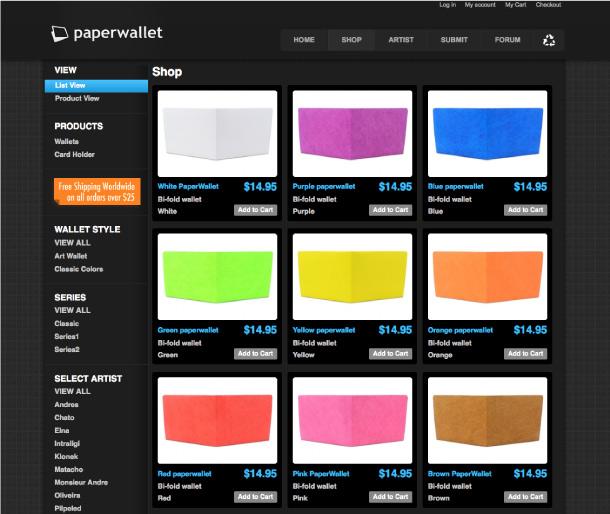Add White PaperWallet to cart
Viewport: 610px width, 514px height.
click(x=256, y=210)
